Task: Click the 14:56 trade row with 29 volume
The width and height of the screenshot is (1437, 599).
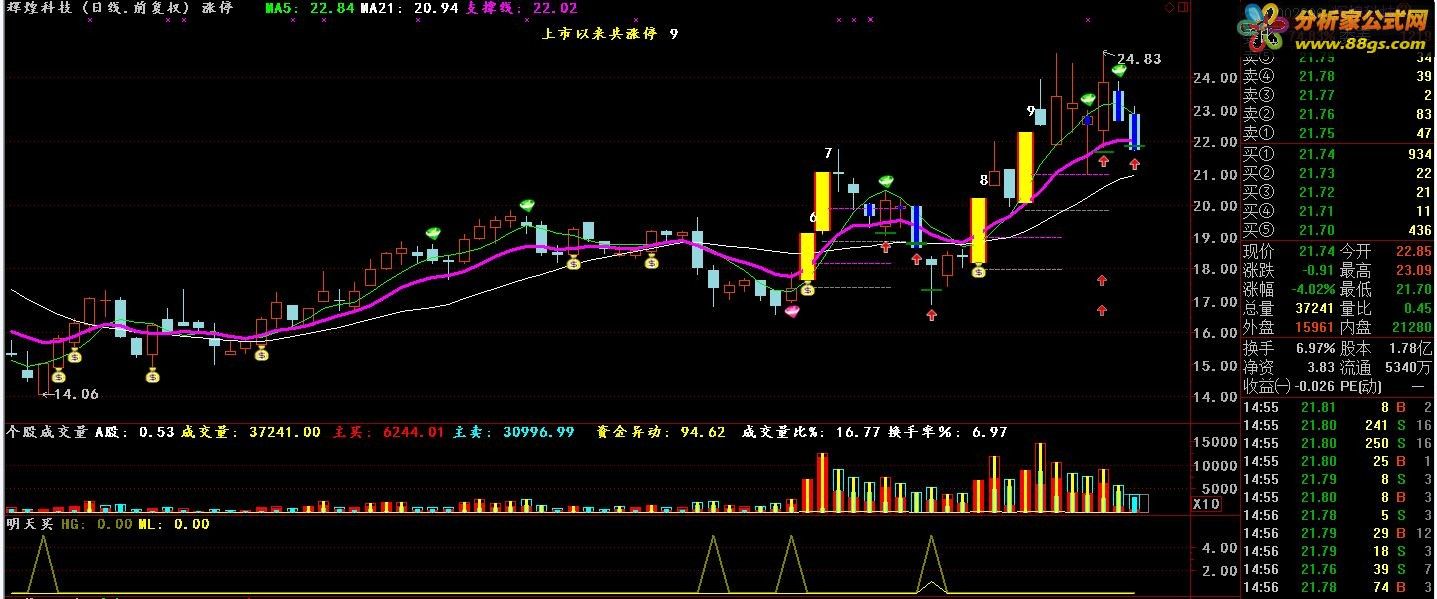Action: click(x=1337, y=533)
